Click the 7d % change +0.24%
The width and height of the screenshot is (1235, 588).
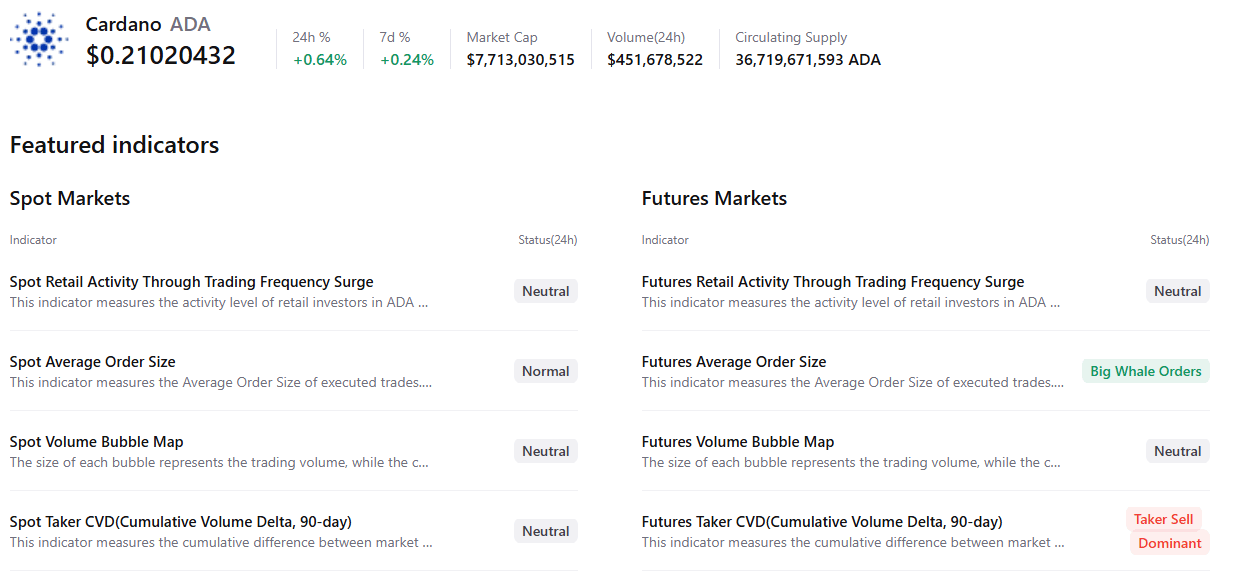tap(407, 59)
